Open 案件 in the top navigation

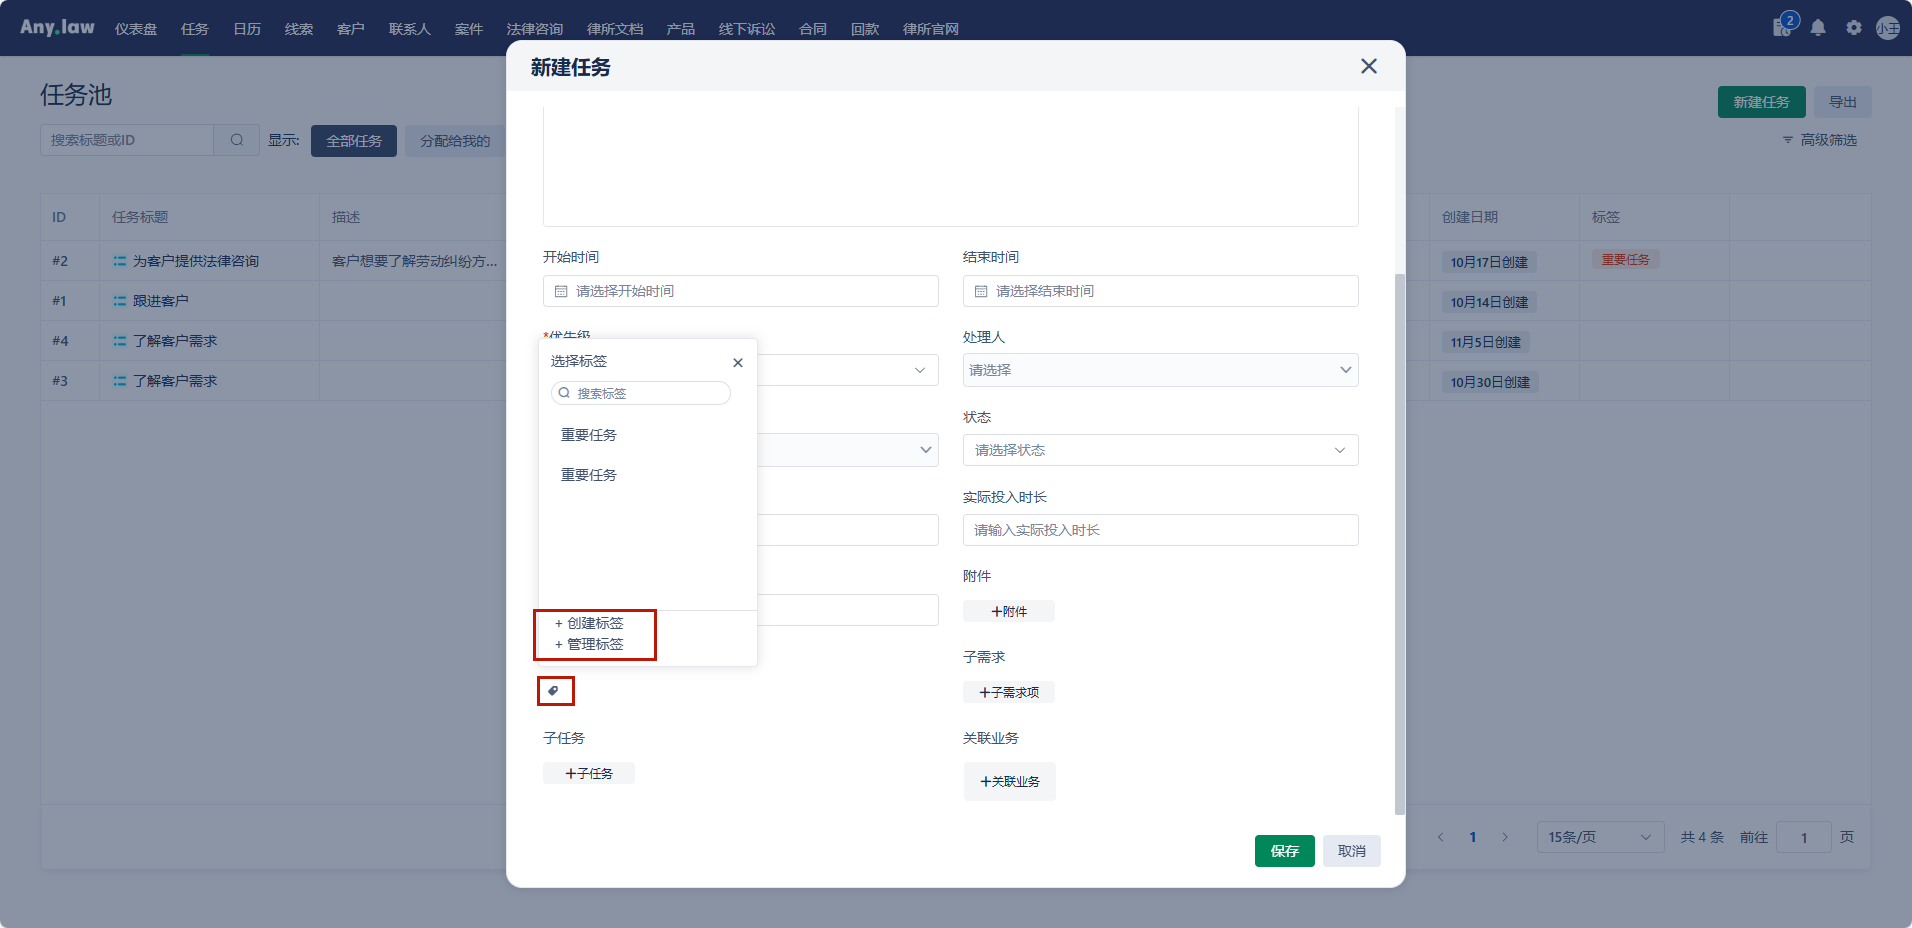[469, 29]
